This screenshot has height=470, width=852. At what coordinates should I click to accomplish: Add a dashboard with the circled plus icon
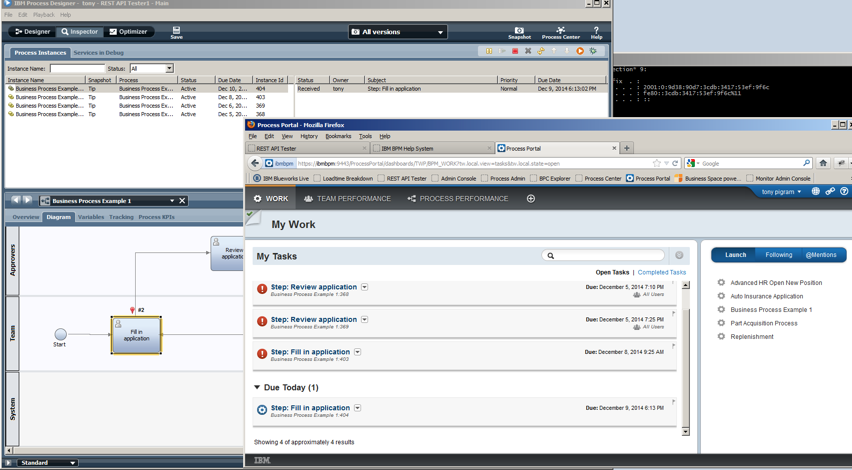pyautogui.click(x=531, y=199)
